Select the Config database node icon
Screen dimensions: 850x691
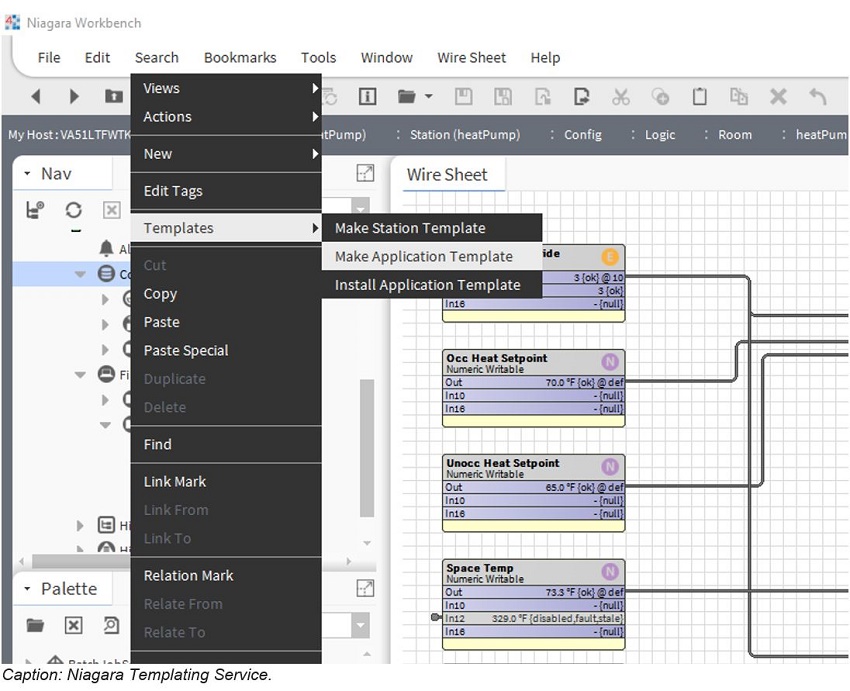[x=106, y=273]
